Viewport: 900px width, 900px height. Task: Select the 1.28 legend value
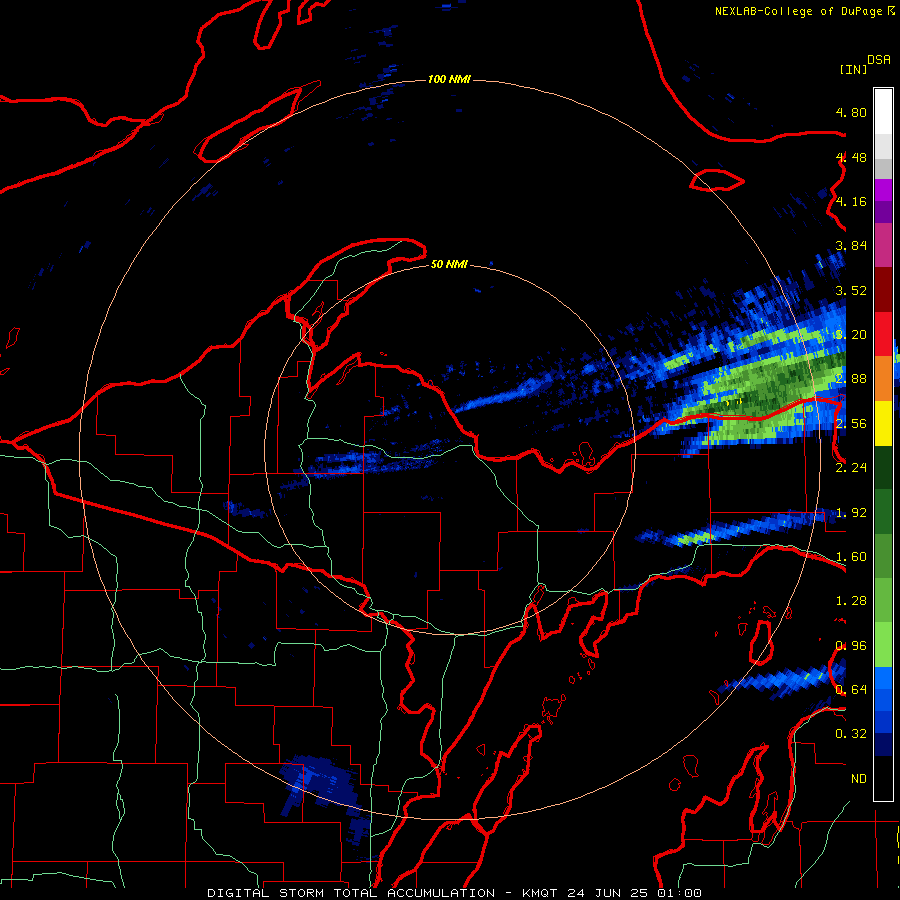tap(851, 601)
